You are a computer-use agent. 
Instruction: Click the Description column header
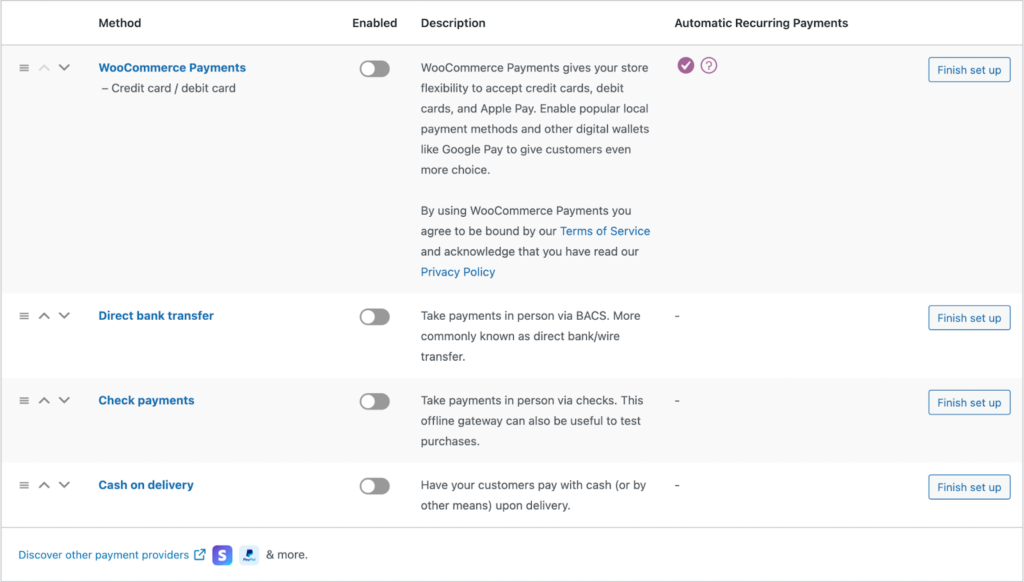point(453,23)
